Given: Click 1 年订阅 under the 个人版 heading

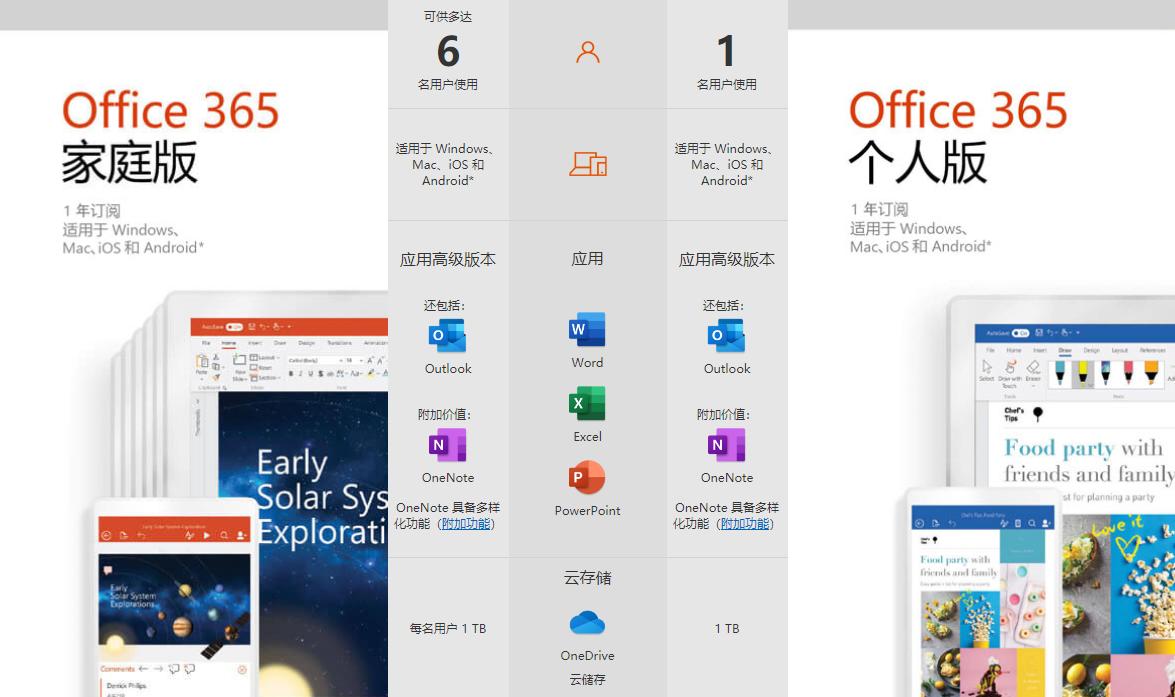Looking at the screenshot, I should [x=879, y=209].
